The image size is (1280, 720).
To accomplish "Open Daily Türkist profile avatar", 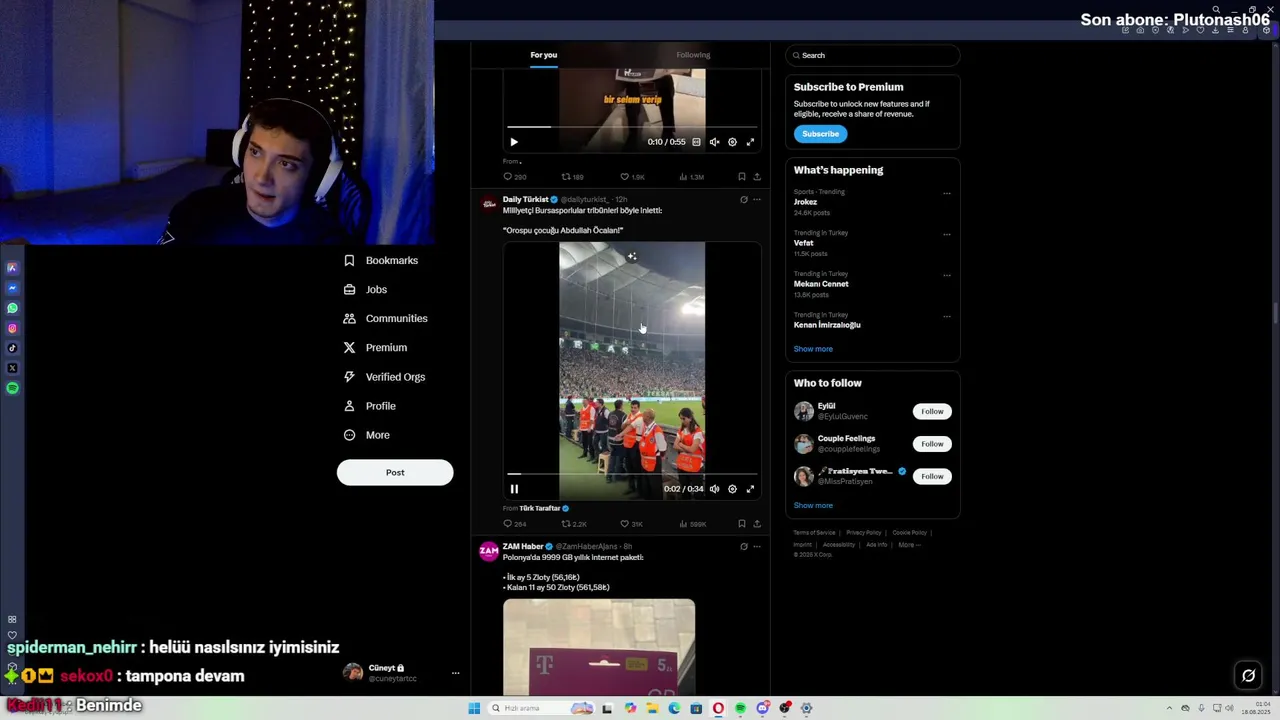I will coord(489,204).
